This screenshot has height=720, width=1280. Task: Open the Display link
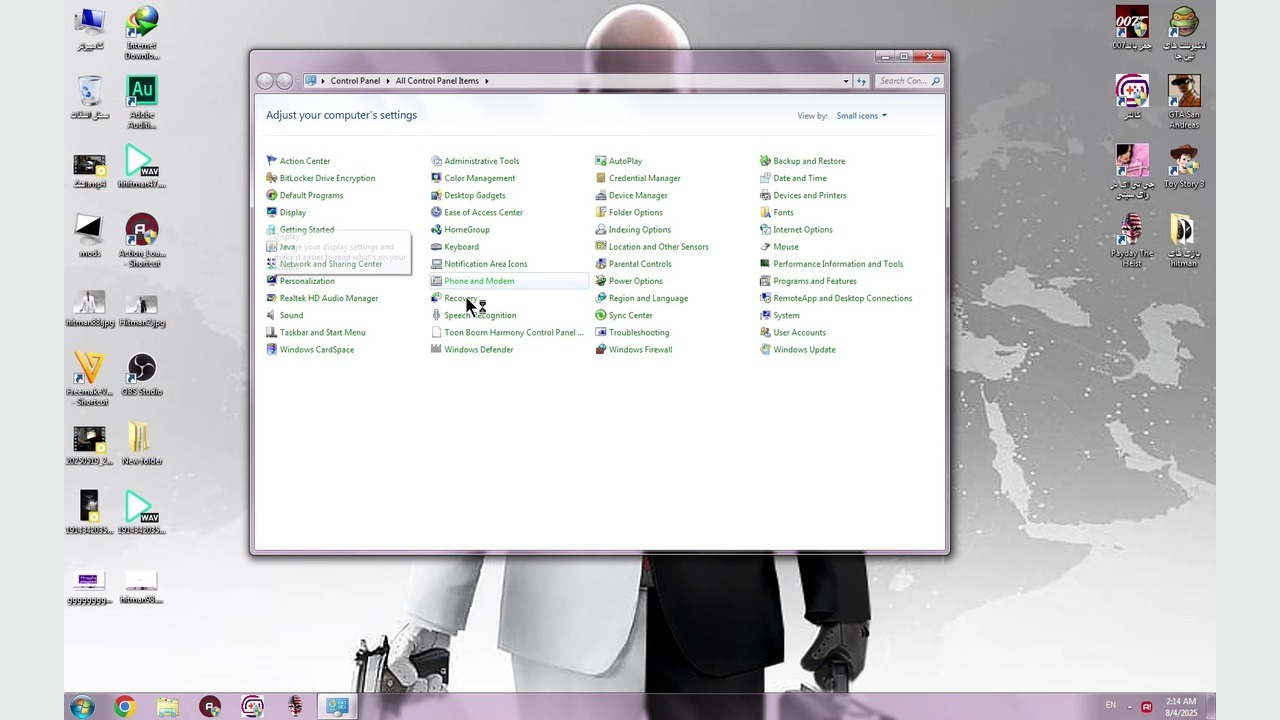click(x=293, y=212)
